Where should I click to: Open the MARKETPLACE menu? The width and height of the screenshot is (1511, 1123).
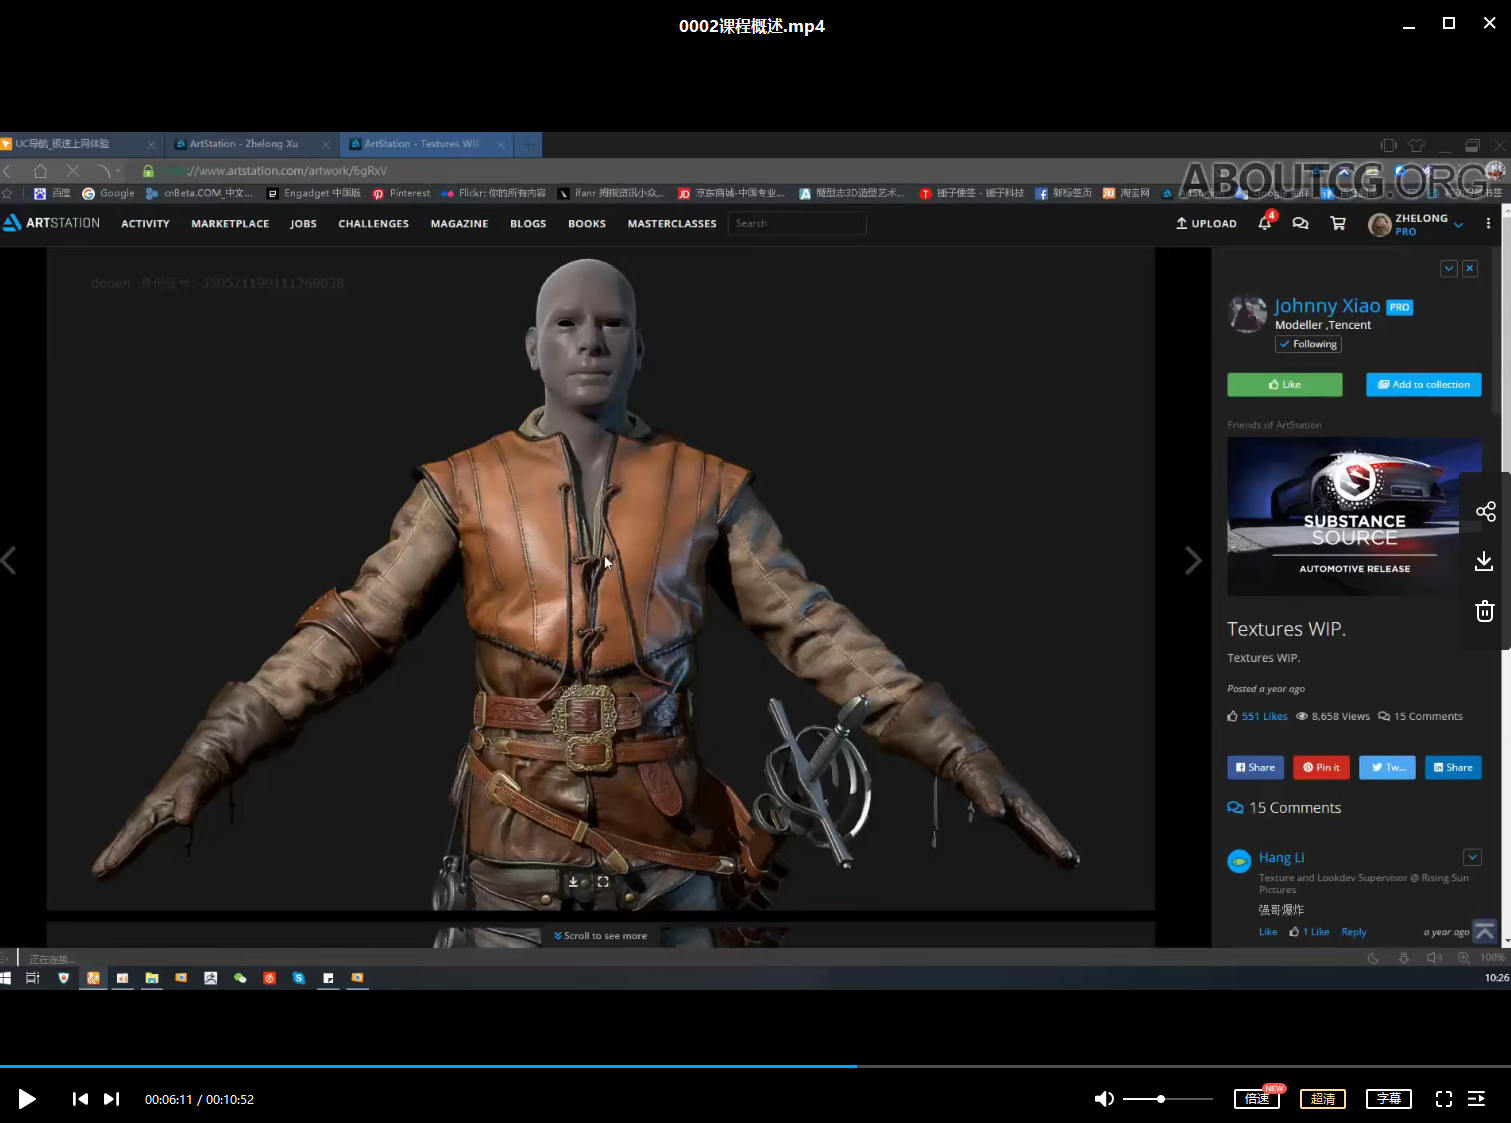(x=230, y=223)
